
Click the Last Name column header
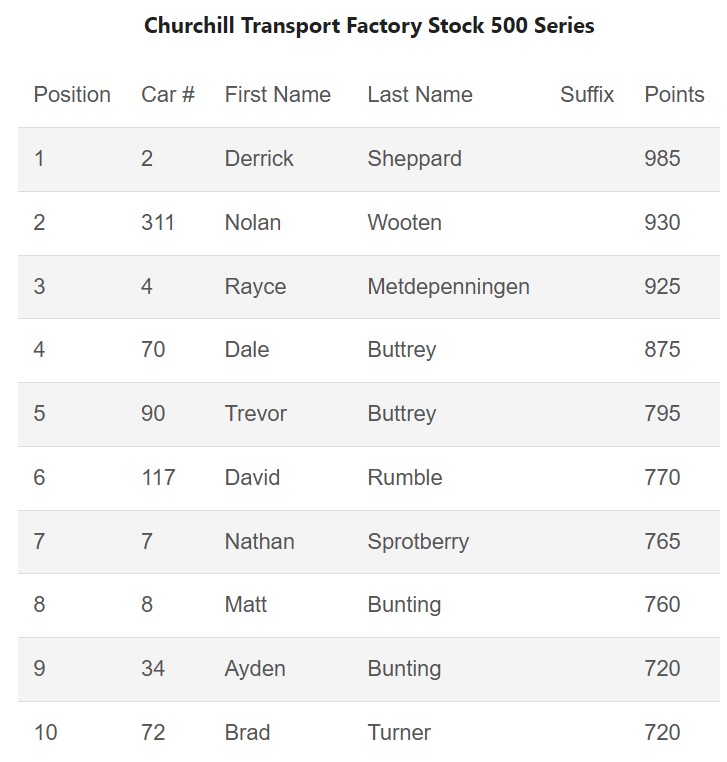[419, 95]
